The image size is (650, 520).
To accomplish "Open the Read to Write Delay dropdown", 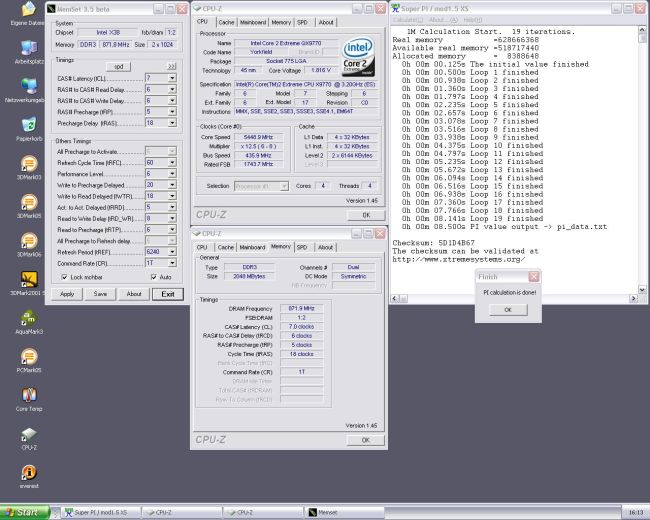I will pyautogui.click(x=172, y=218).
